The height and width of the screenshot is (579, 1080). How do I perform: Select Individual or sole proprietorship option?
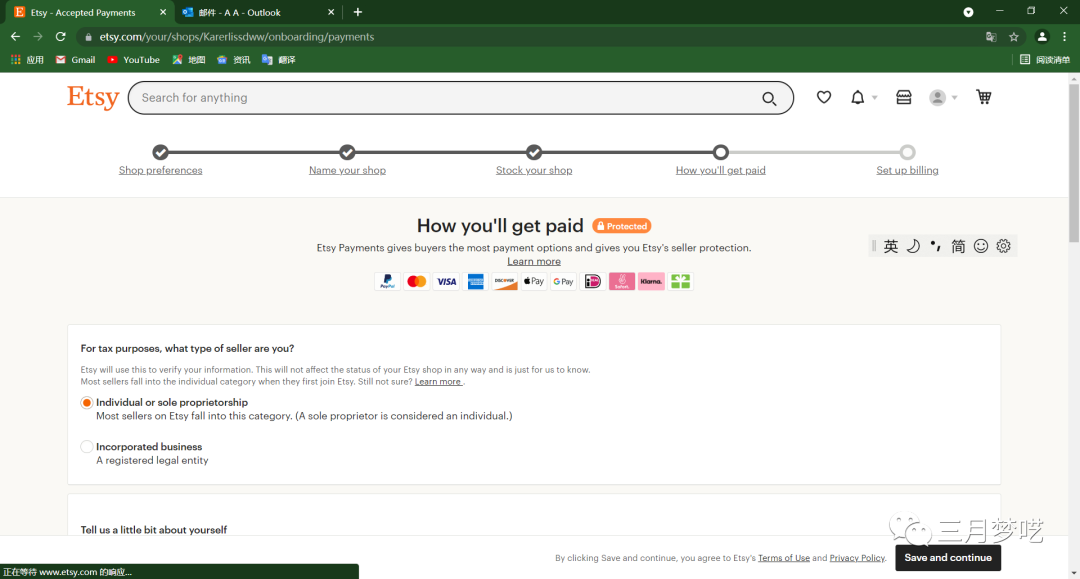click(x=87, y=402)
